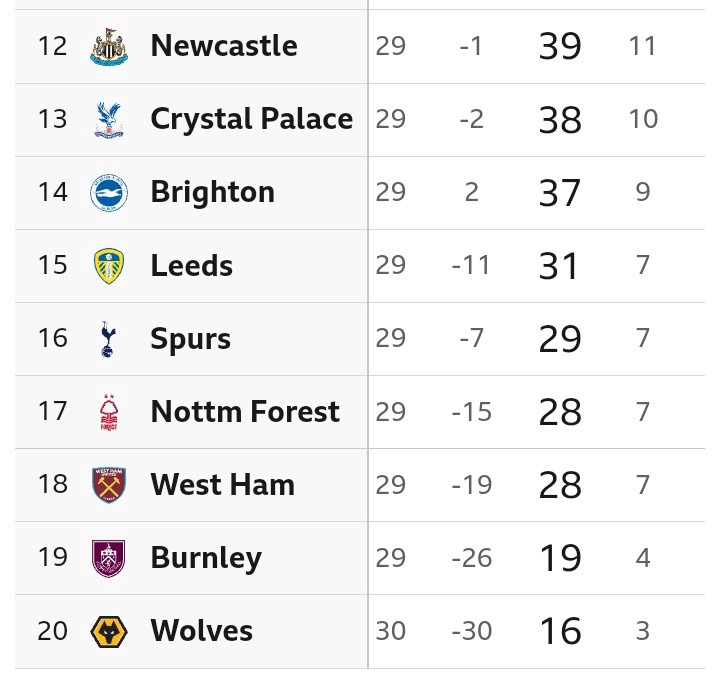Open Nottm Forest team page
This screenshot has height=675, width=720.
pyautogui.click(x=245, y=412)
